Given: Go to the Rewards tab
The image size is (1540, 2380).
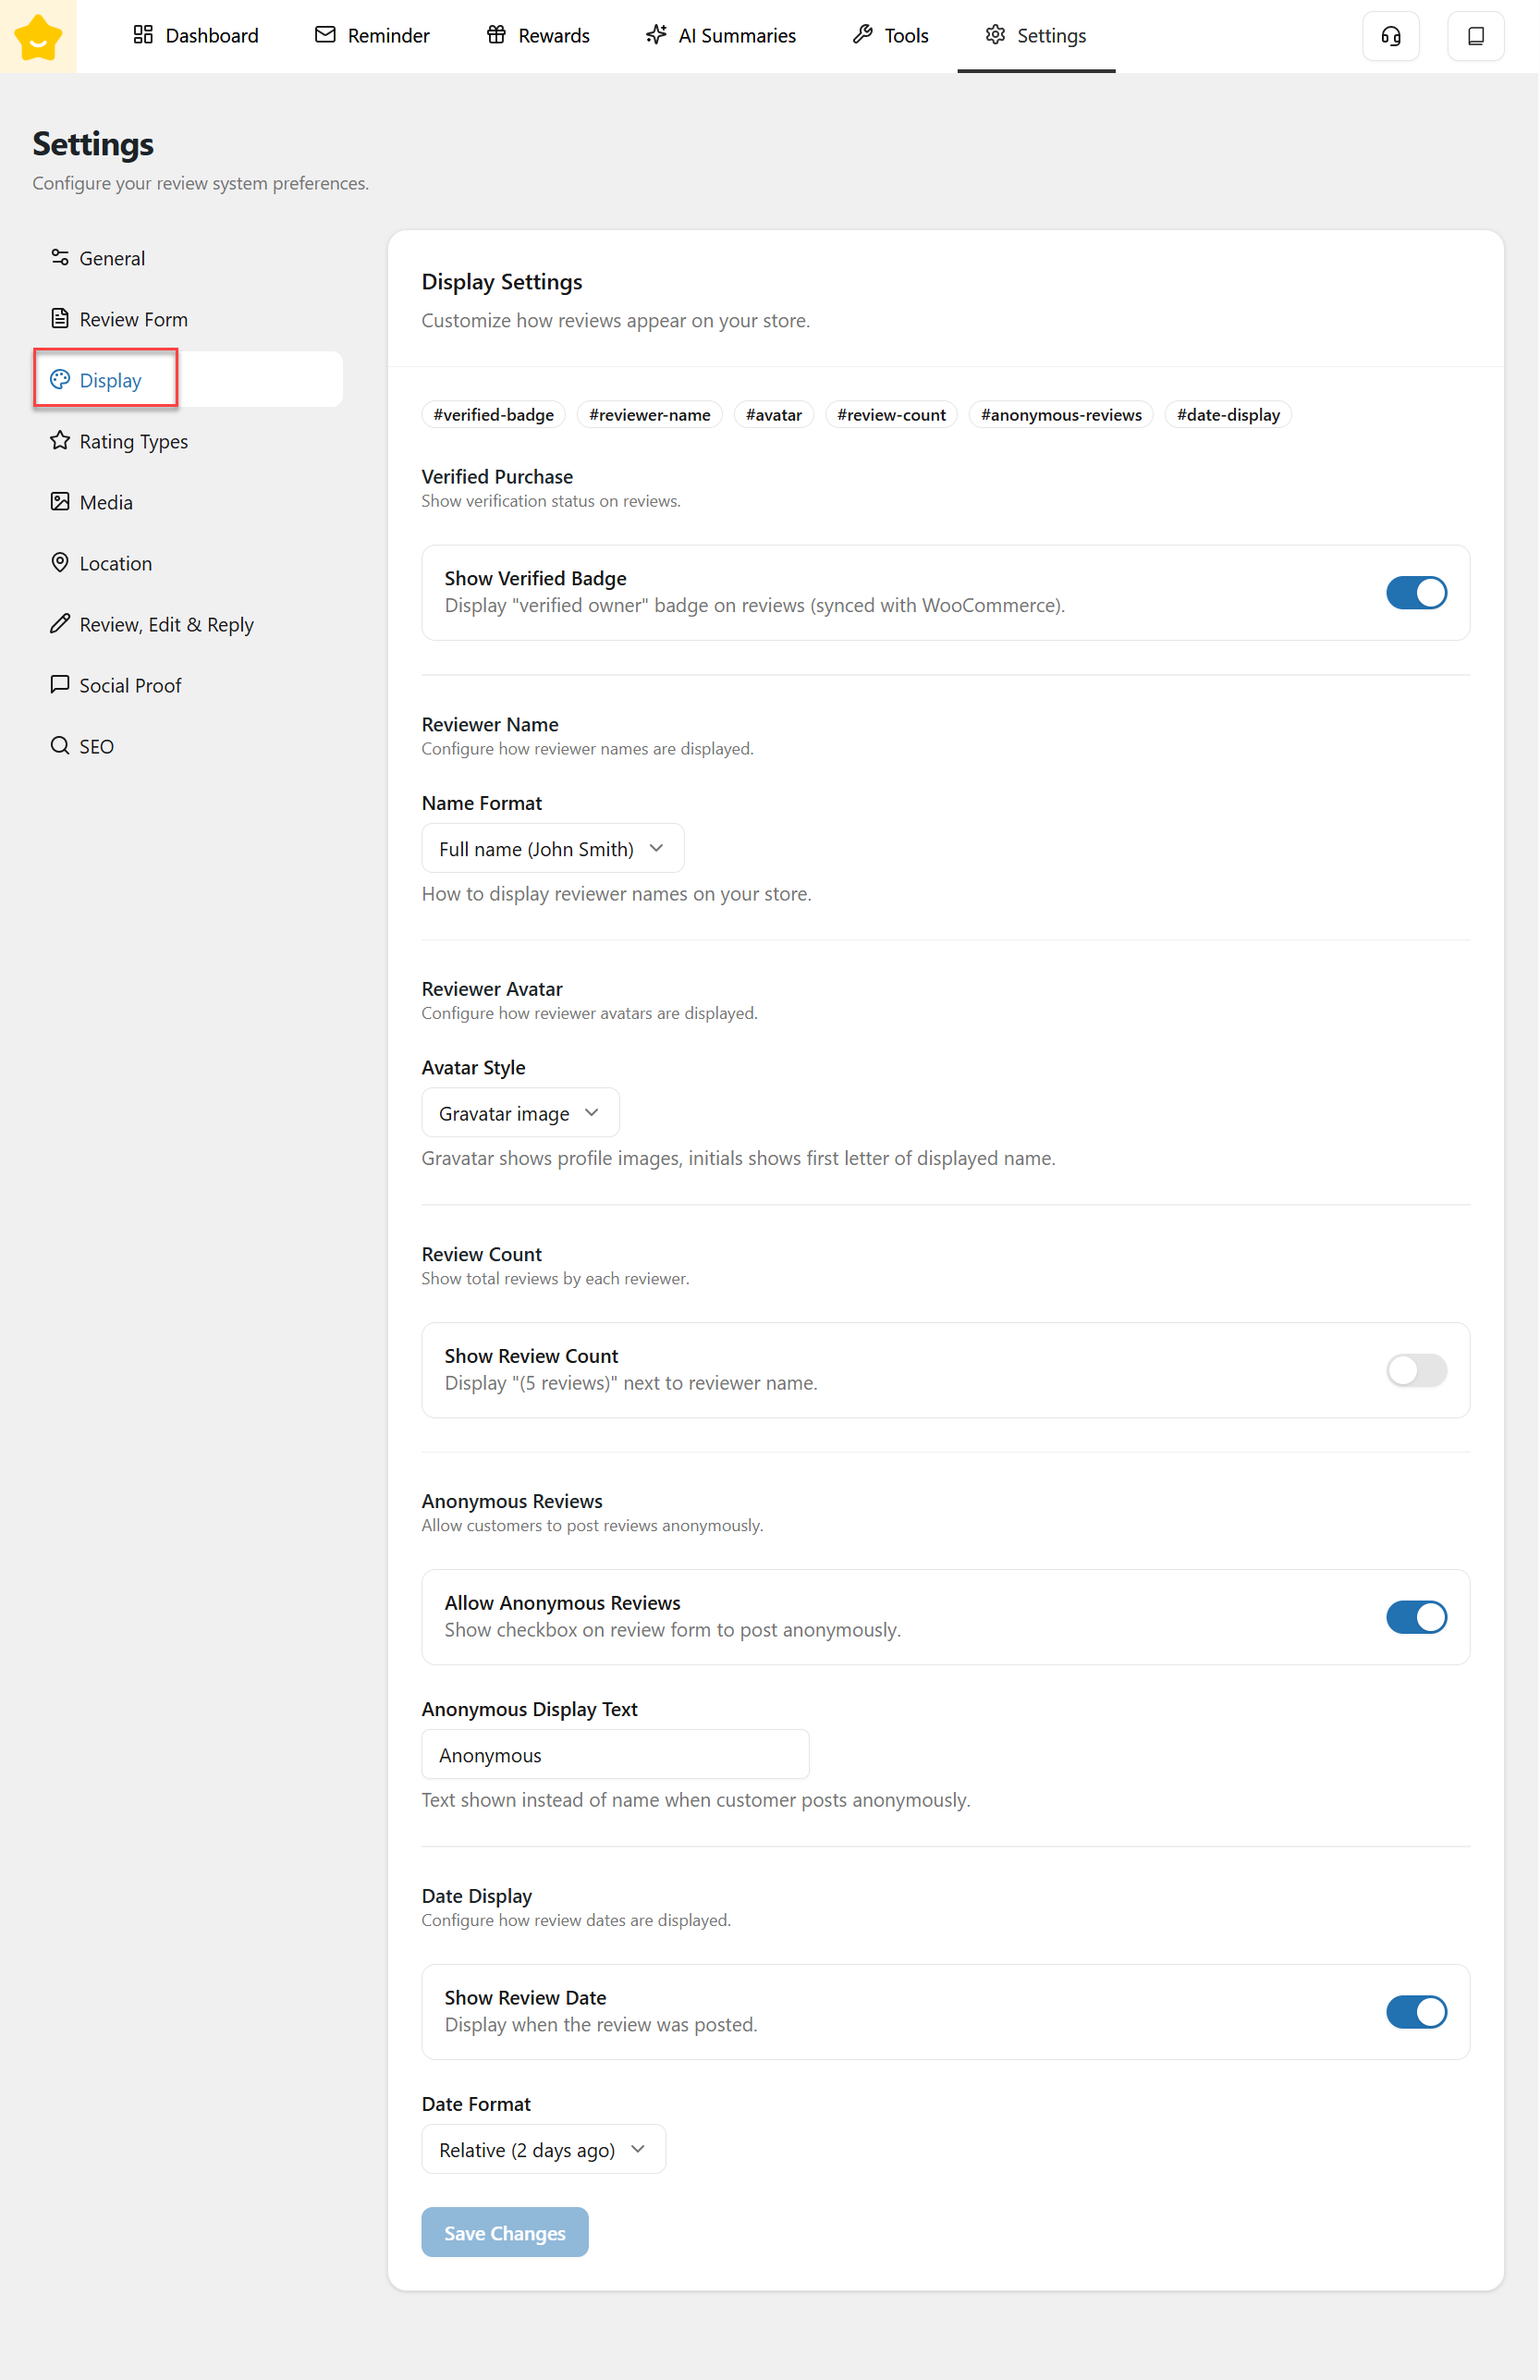Looking at the screenshot, I should pos(538,36).
